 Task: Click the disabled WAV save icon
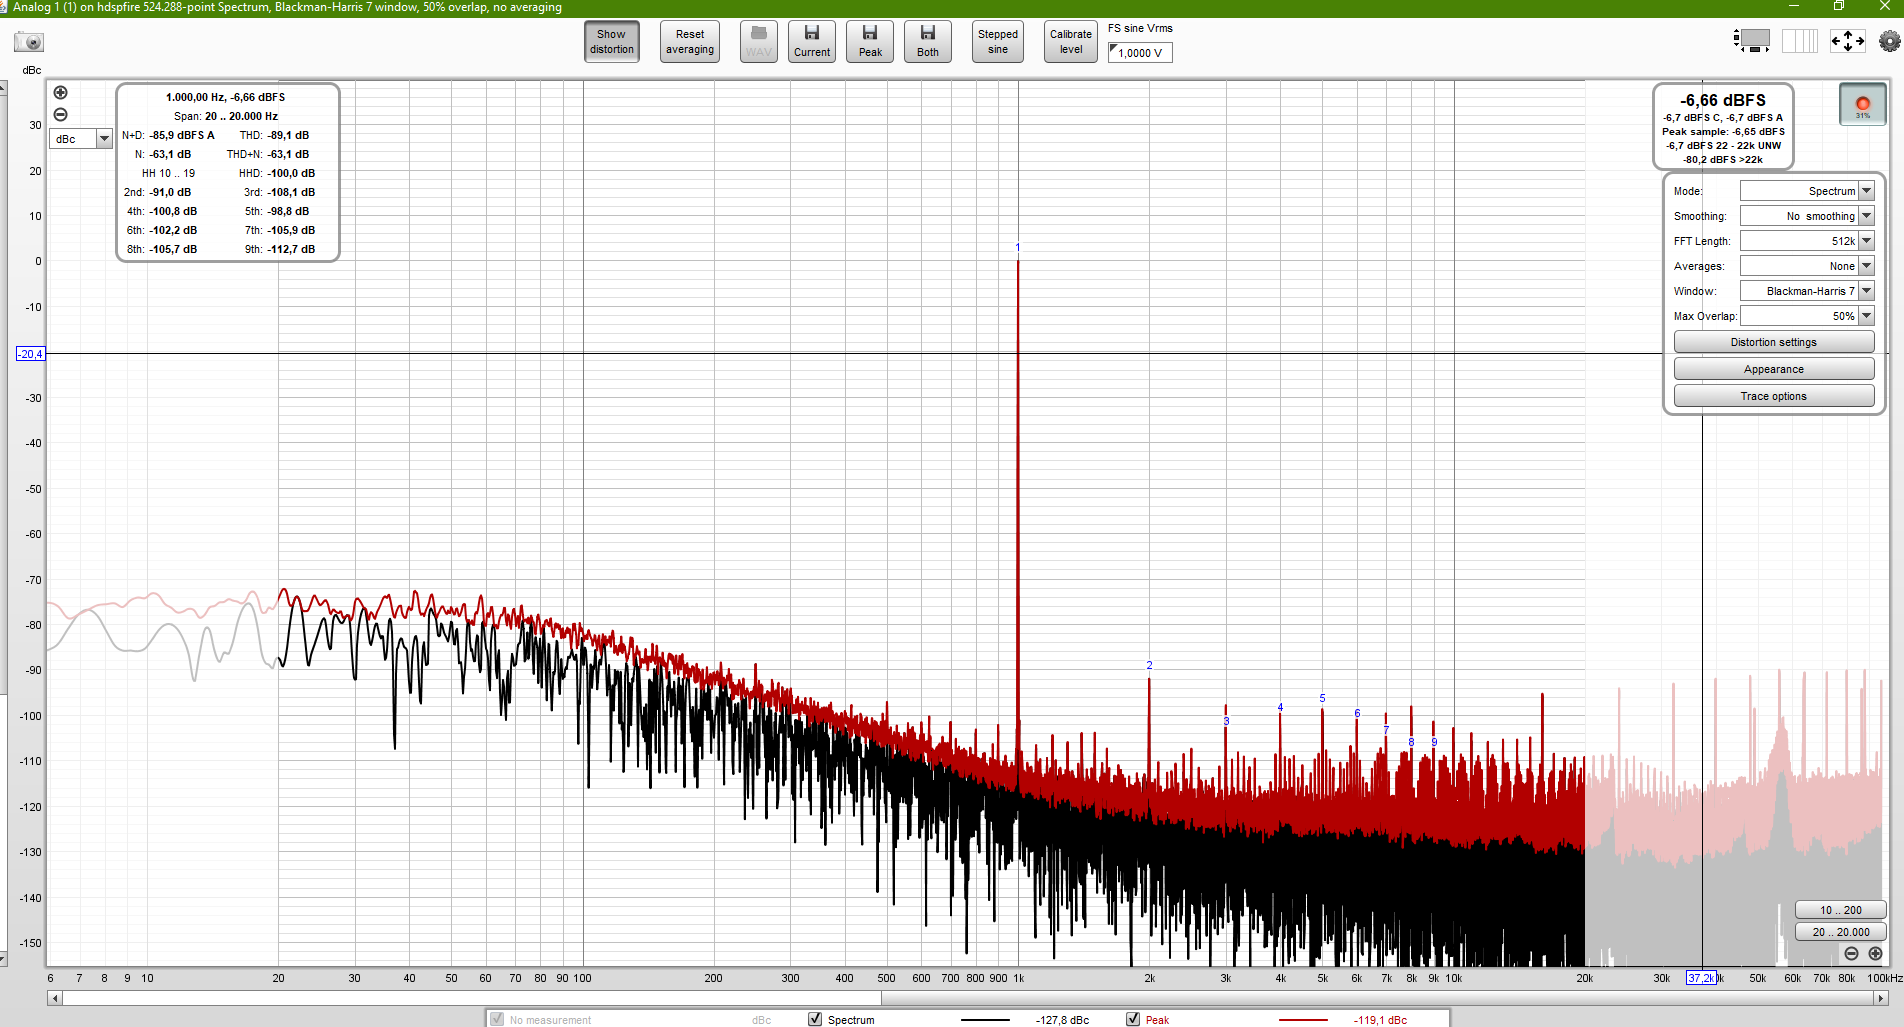tap(759, 42)
